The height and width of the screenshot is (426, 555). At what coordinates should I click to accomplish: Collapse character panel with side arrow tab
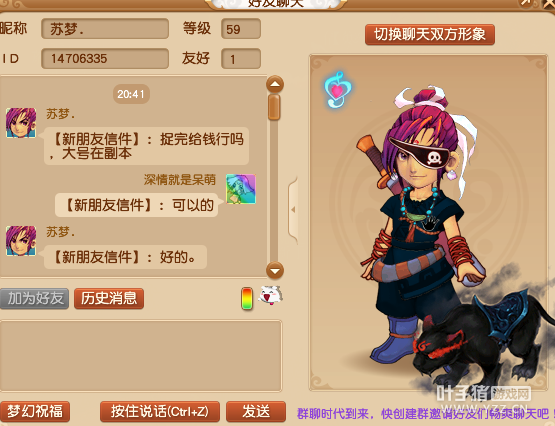293,210
